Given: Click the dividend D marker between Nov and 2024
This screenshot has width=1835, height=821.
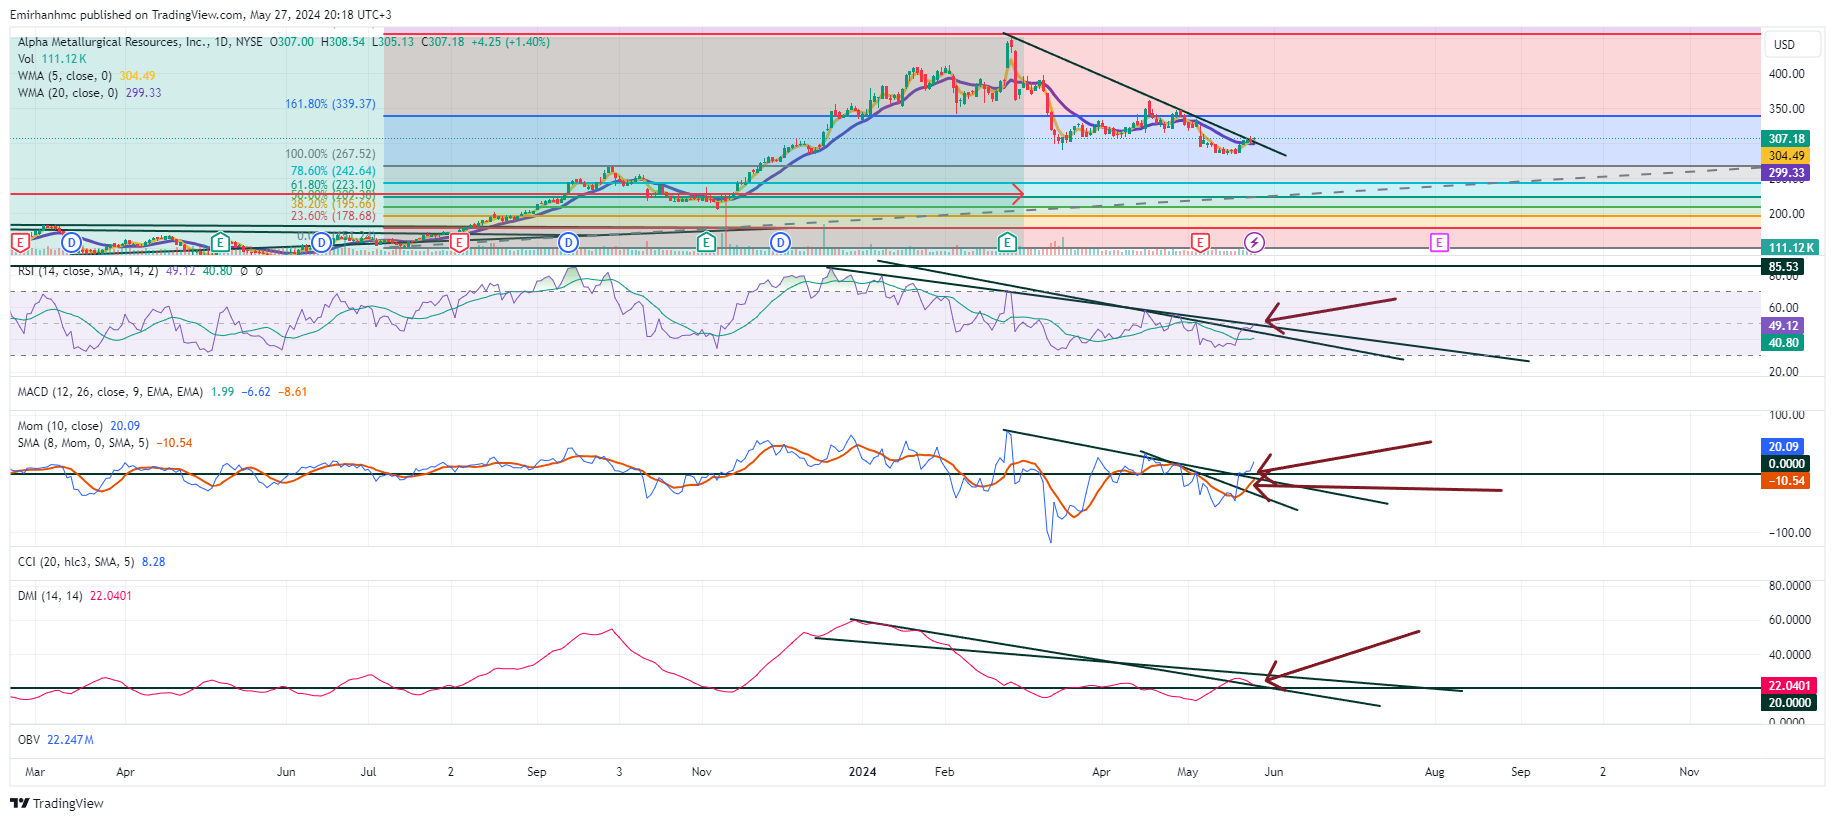Looking at the screenshot, I should click(780, 242).
